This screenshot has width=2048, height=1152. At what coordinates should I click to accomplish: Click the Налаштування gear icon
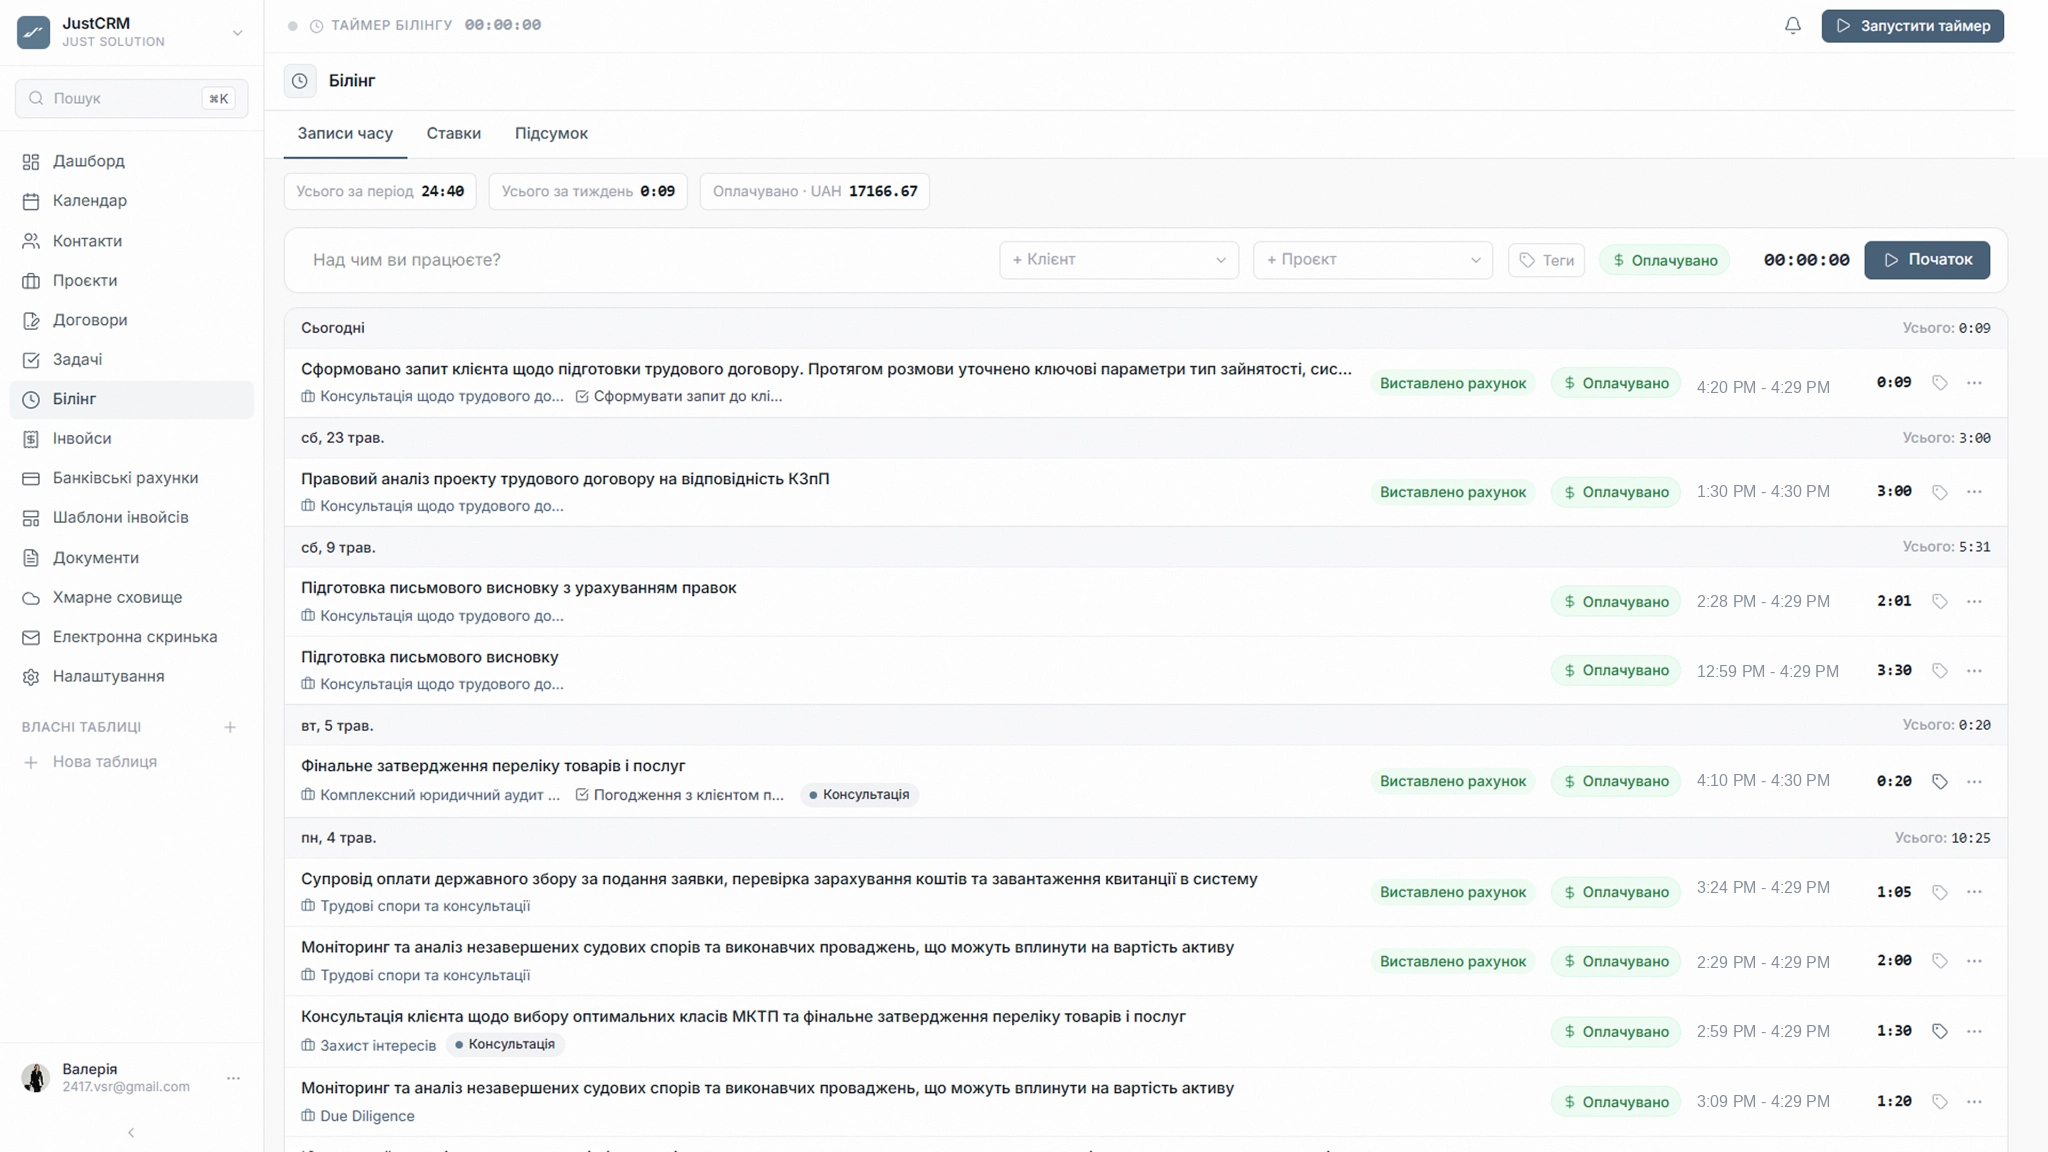coord(31,677)
